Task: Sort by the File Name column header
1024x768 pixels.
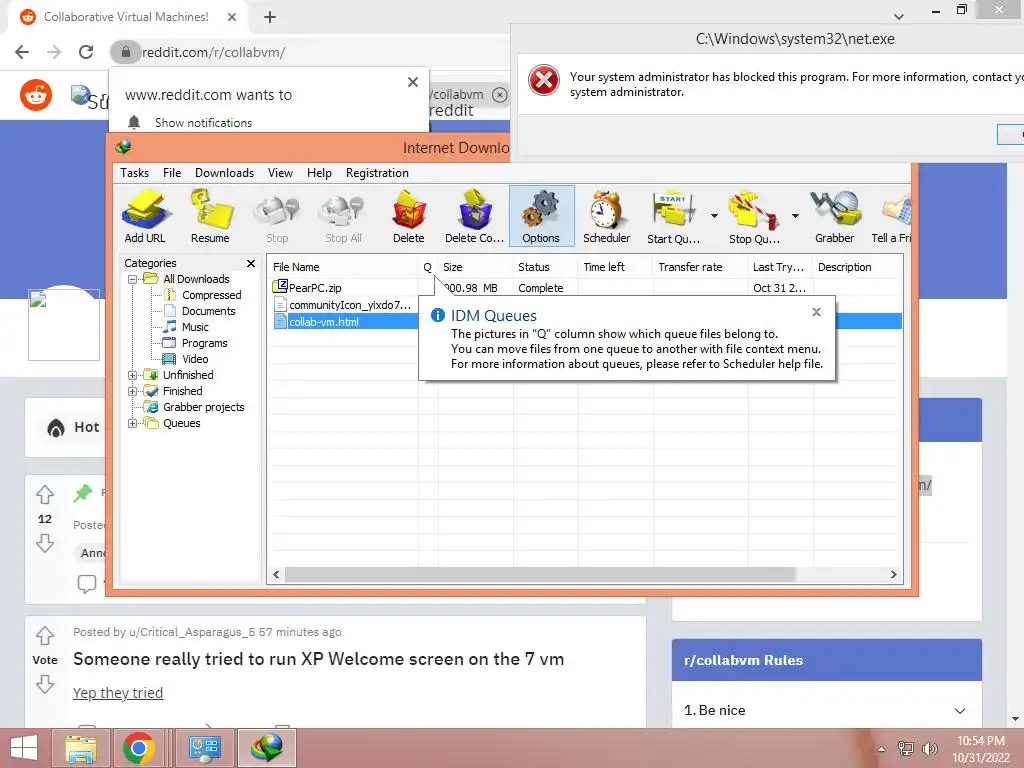Action: coord(343,267)
